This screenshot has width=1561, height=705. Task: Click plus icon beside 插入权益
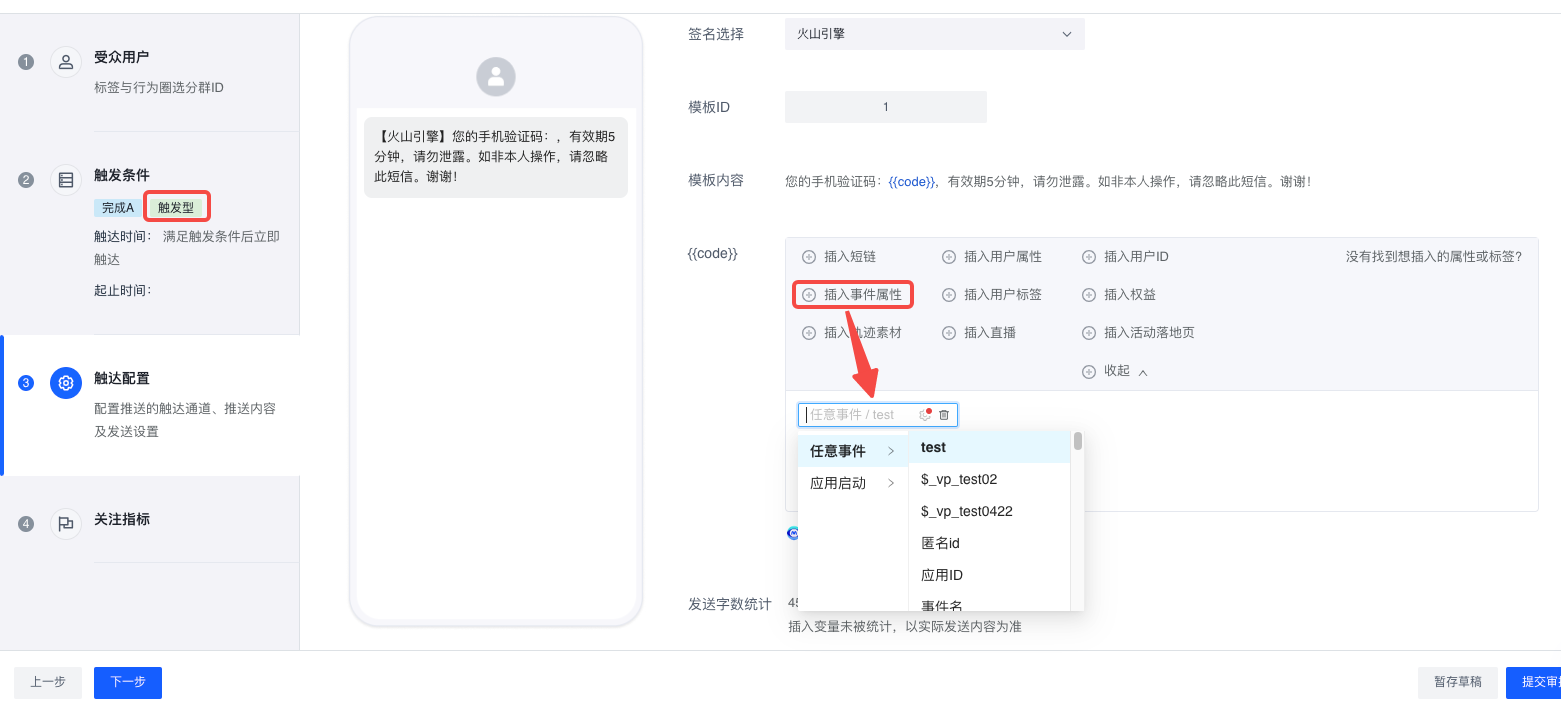click(x=1089, y=295)
